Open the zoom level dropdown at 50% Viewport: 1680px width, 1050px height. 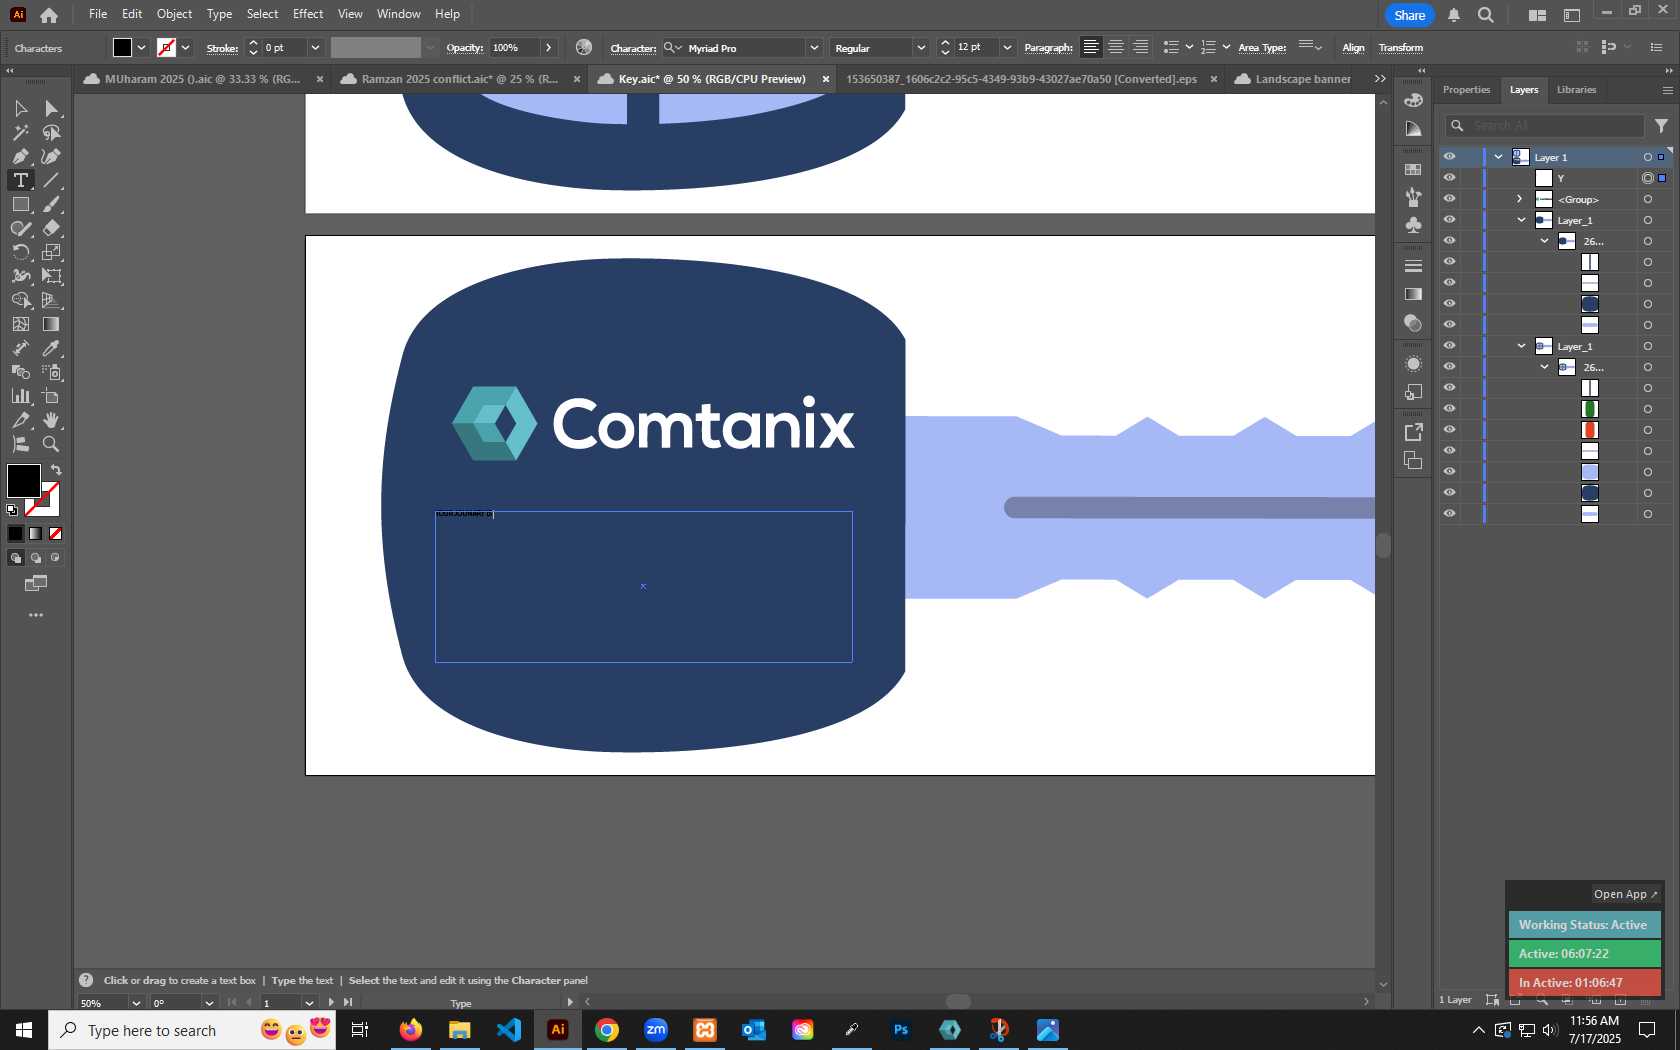pos(136,1003)
